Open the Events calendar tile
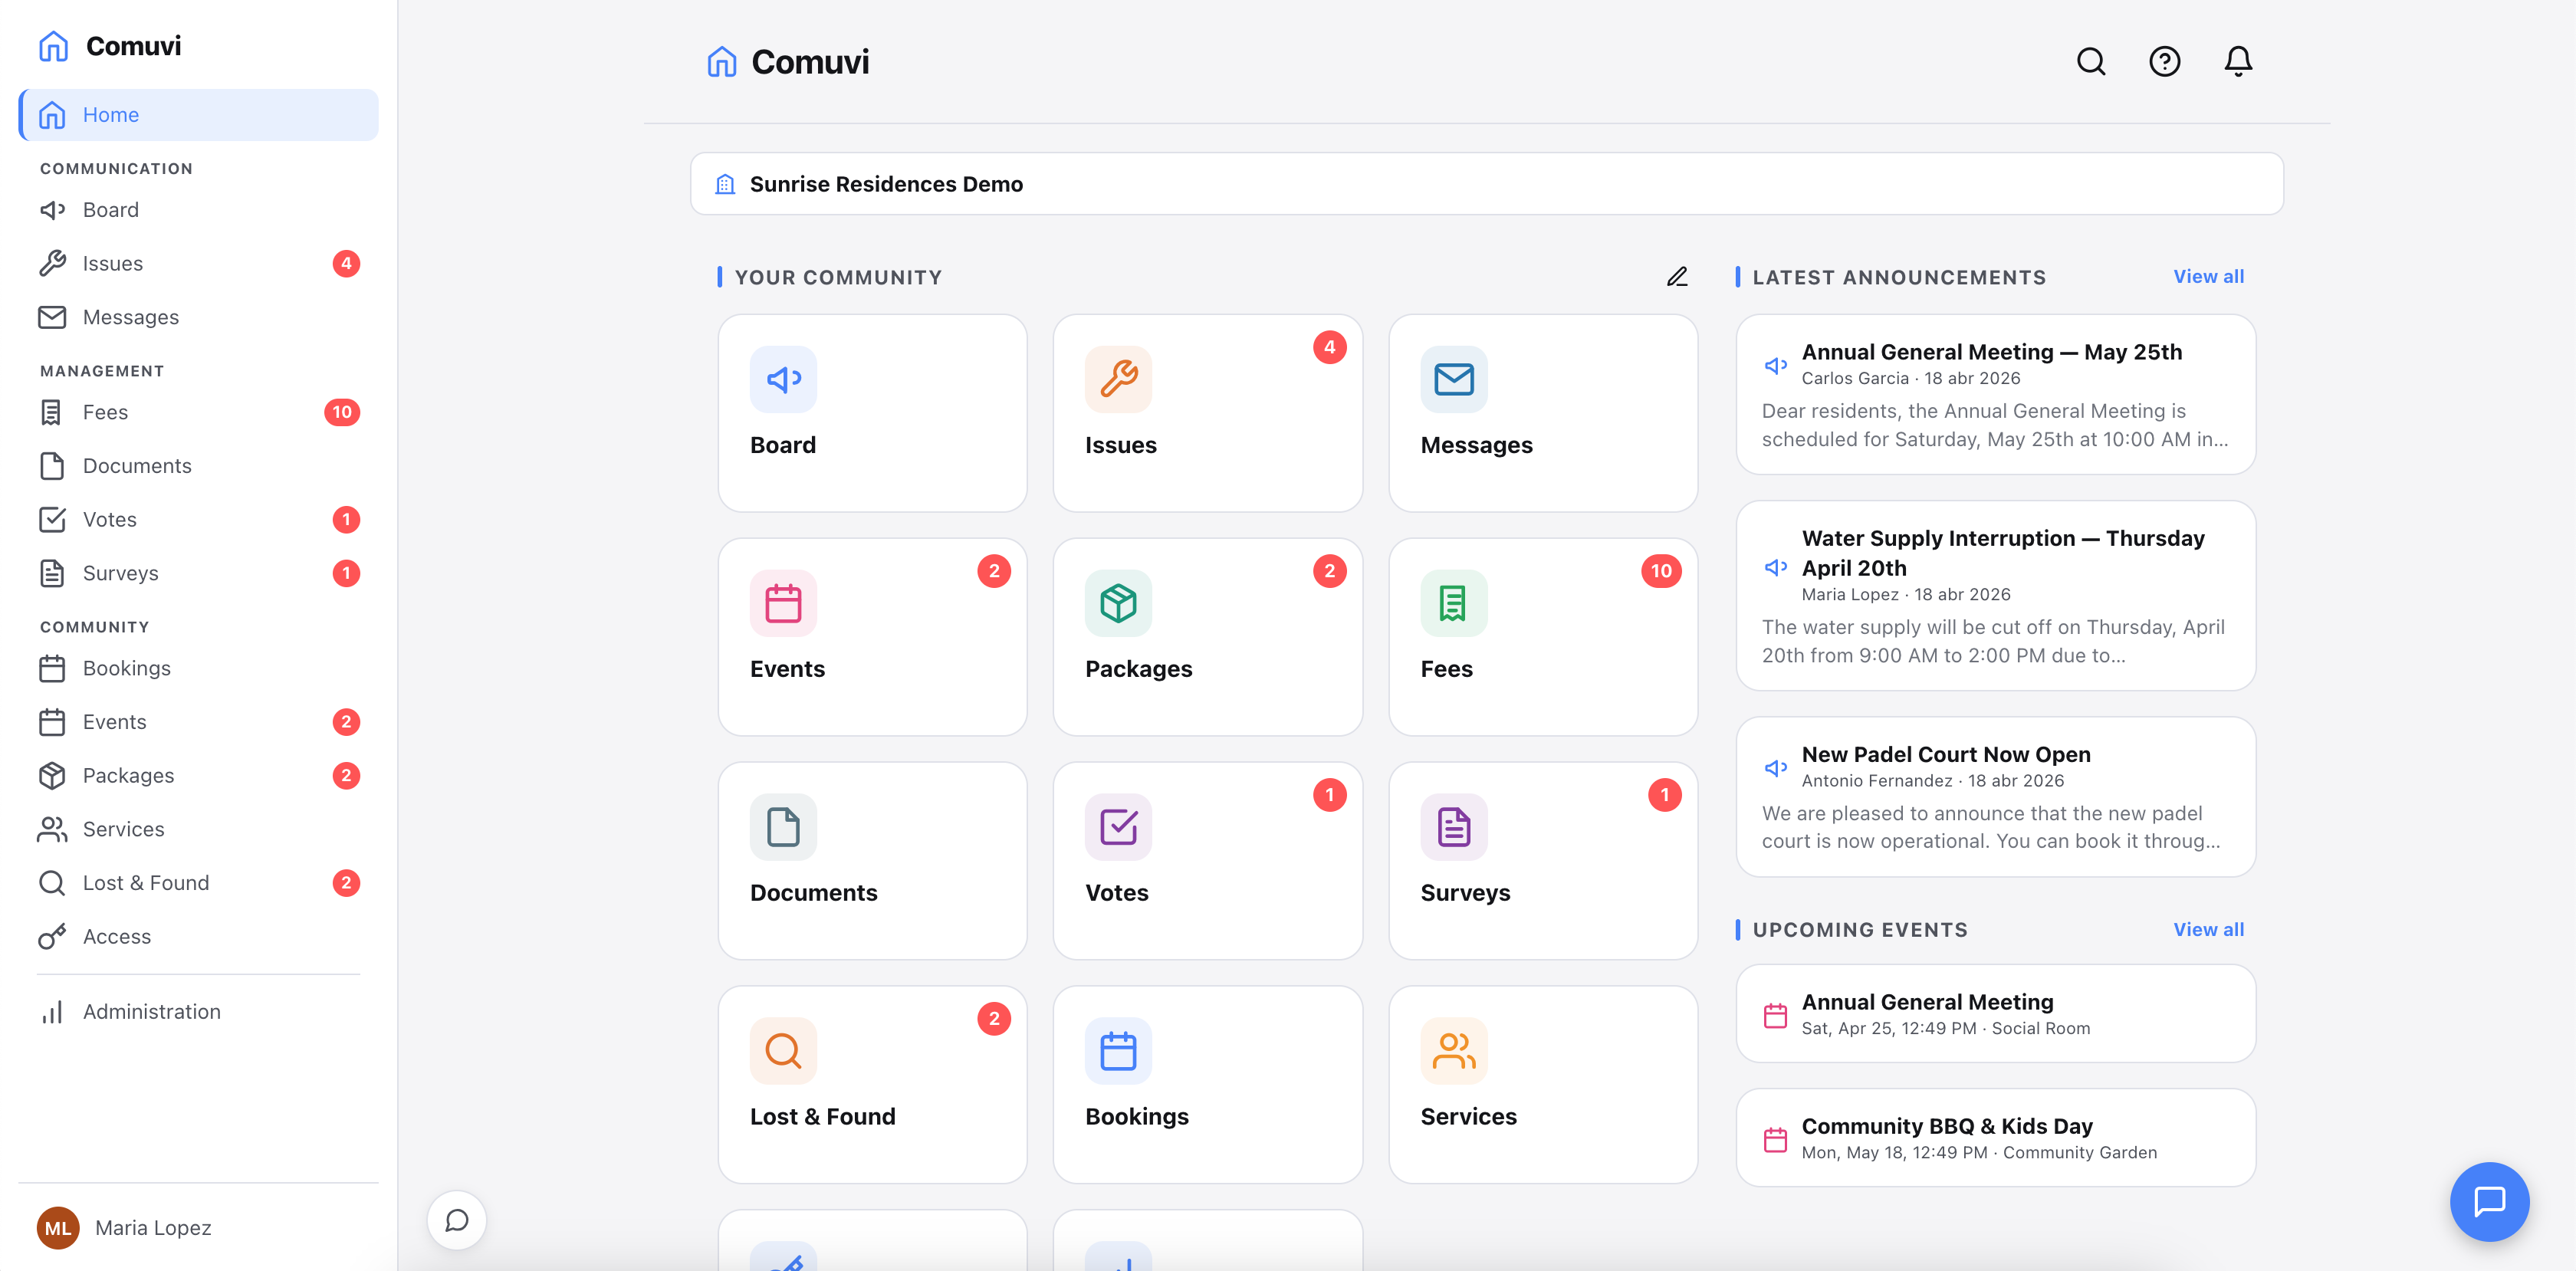 tap(872, 637)
